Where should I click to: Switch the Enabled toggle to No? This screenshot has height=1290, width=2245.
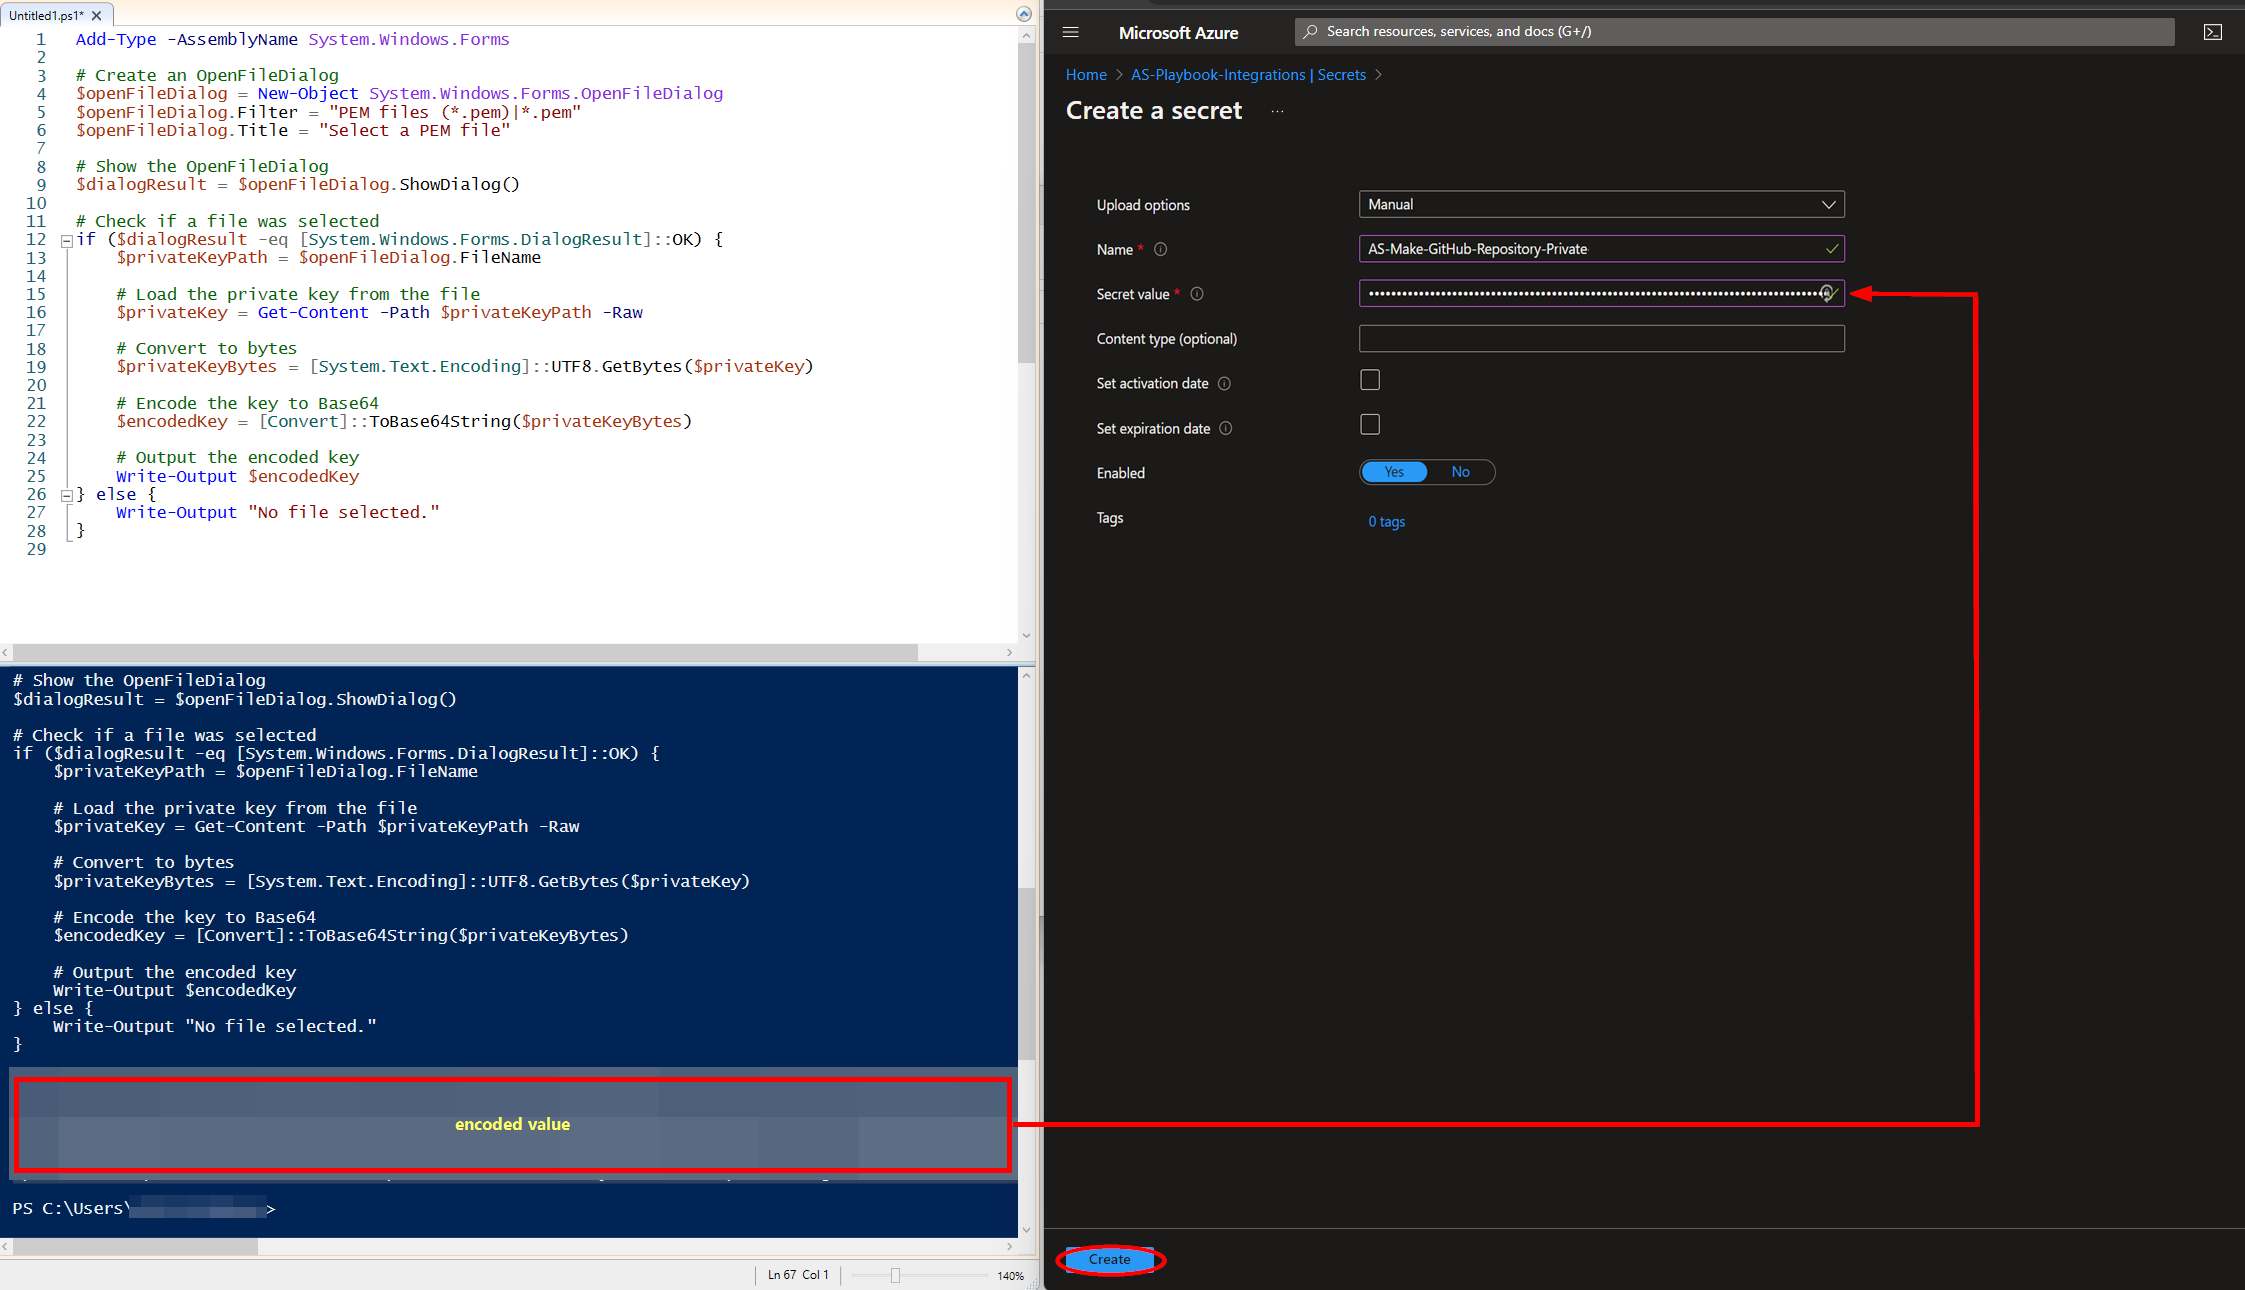[1460, 472]
